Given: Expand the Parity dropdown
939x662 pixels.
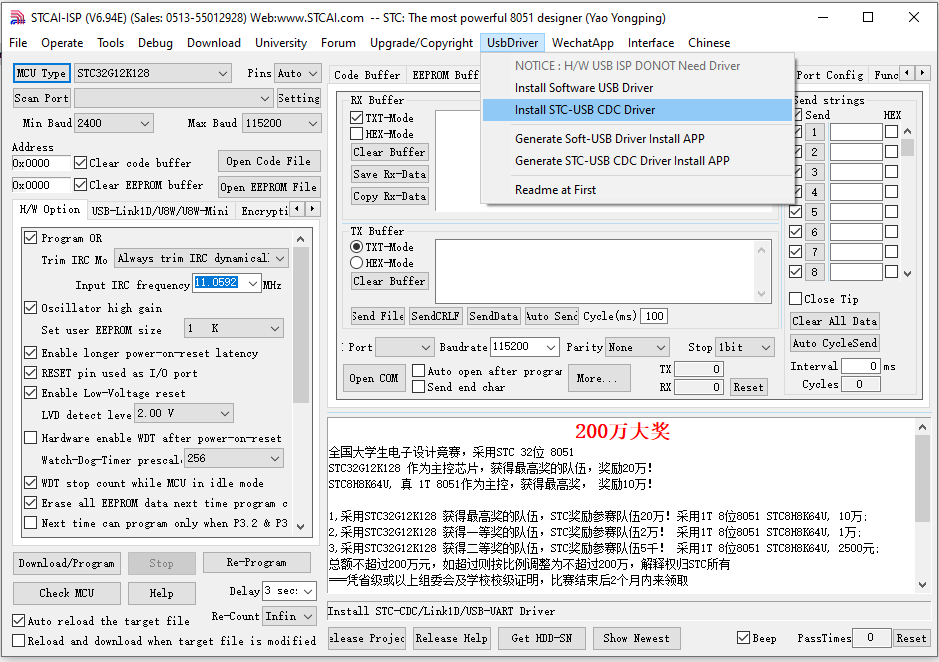Looking at the screenshot, I should point(659,347).
